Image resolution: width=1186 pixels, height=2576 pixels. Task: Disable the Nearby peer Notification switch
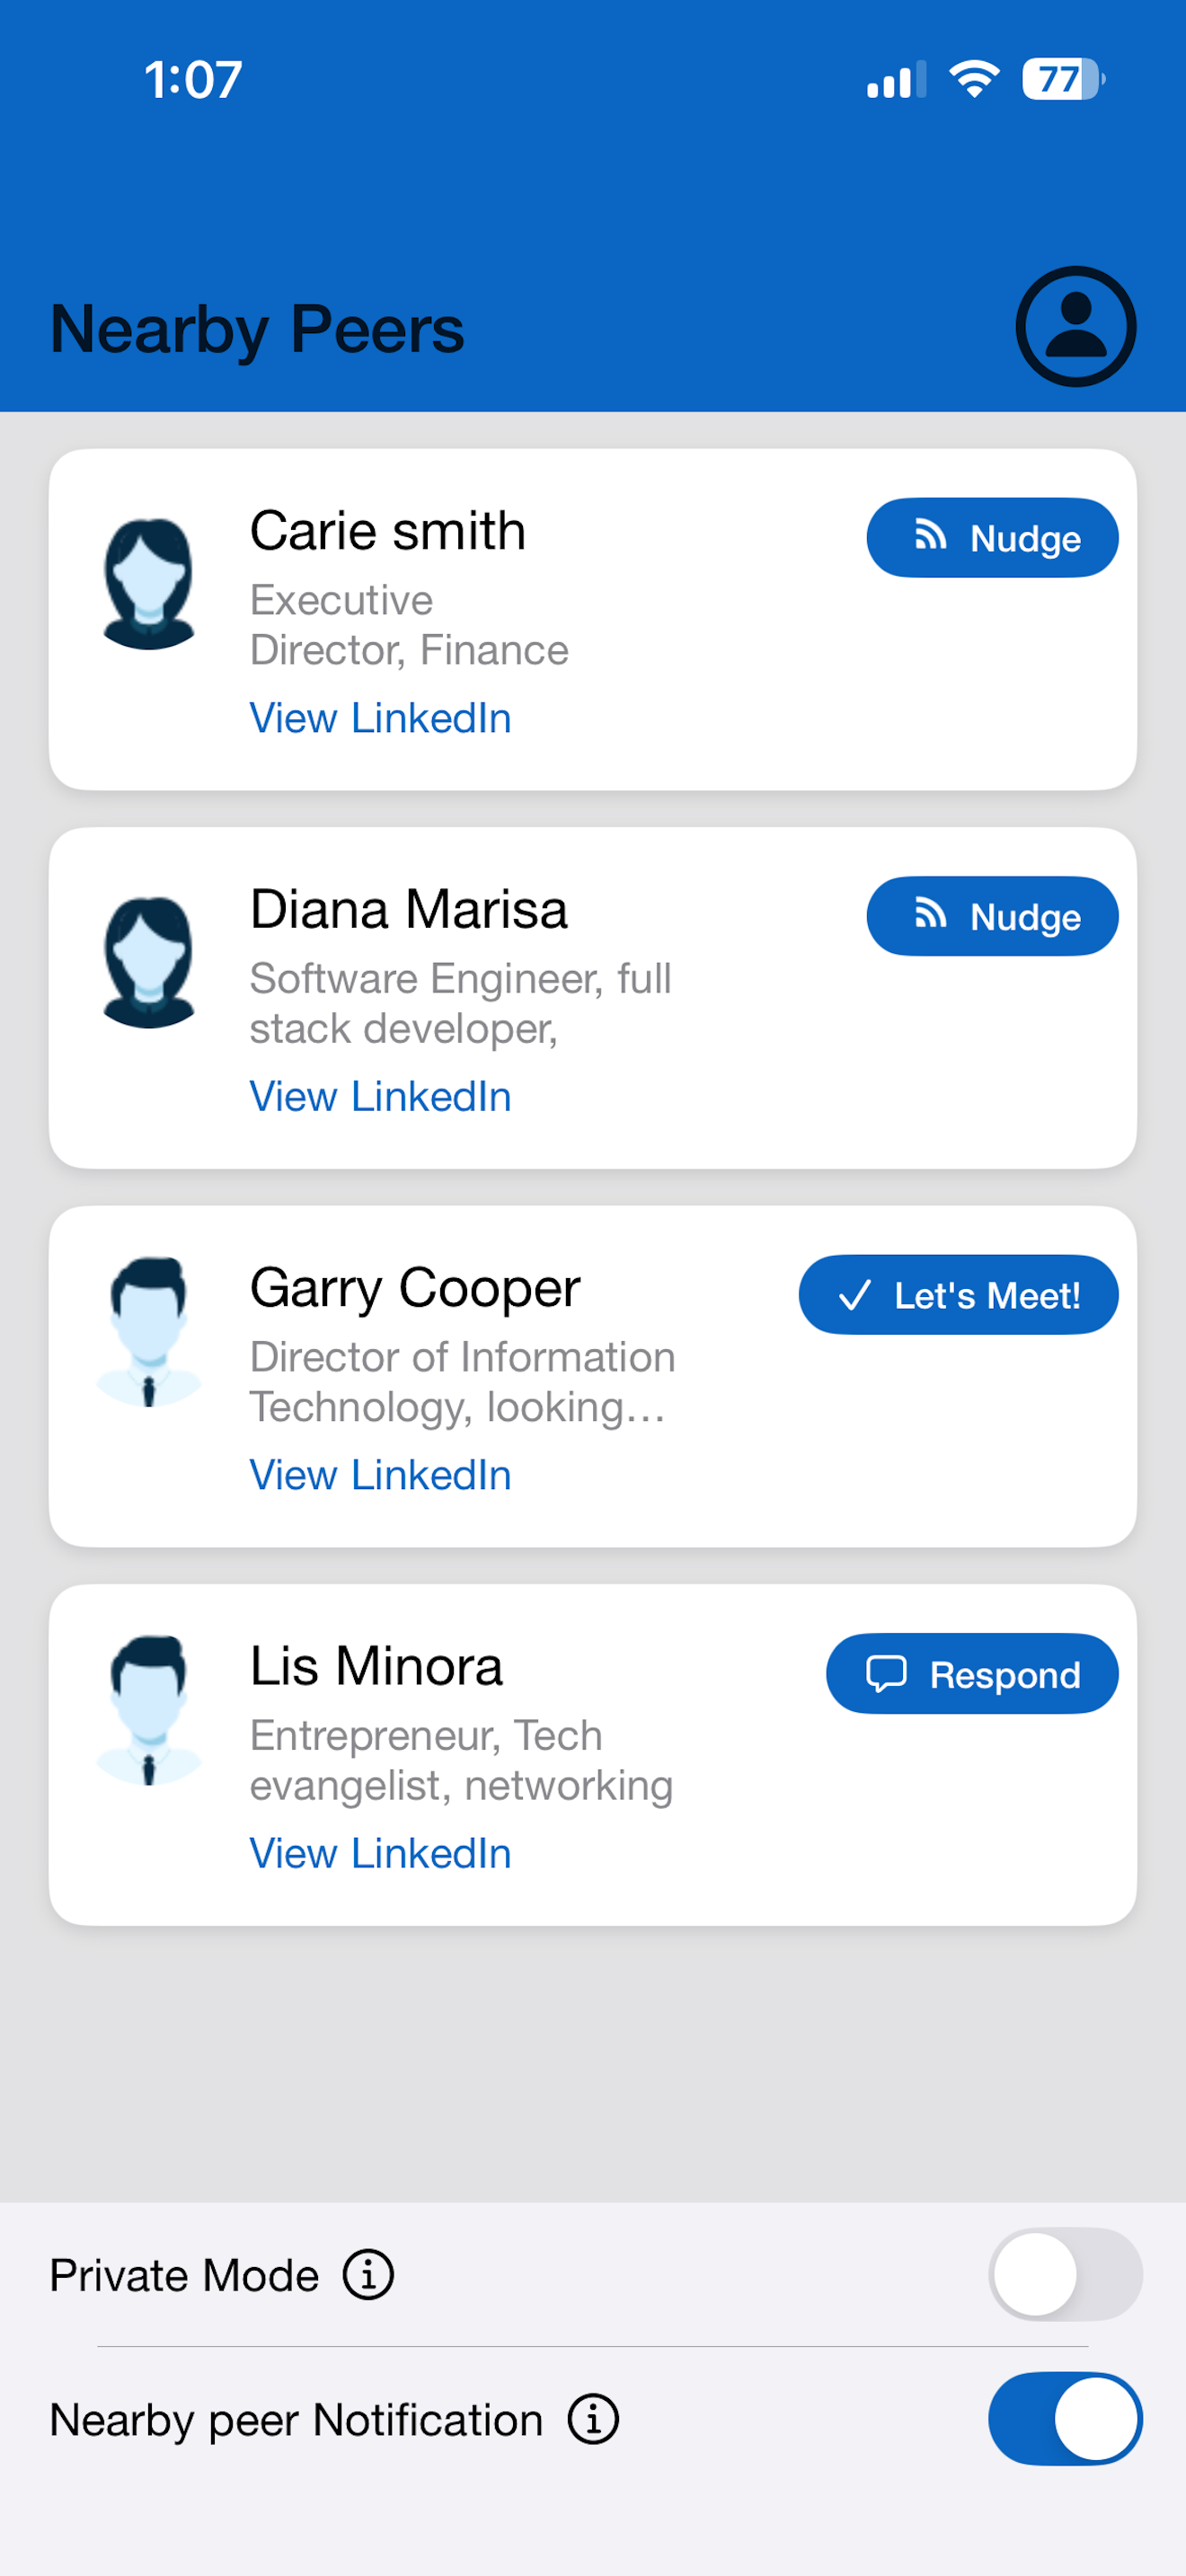coord(1065,2419)
